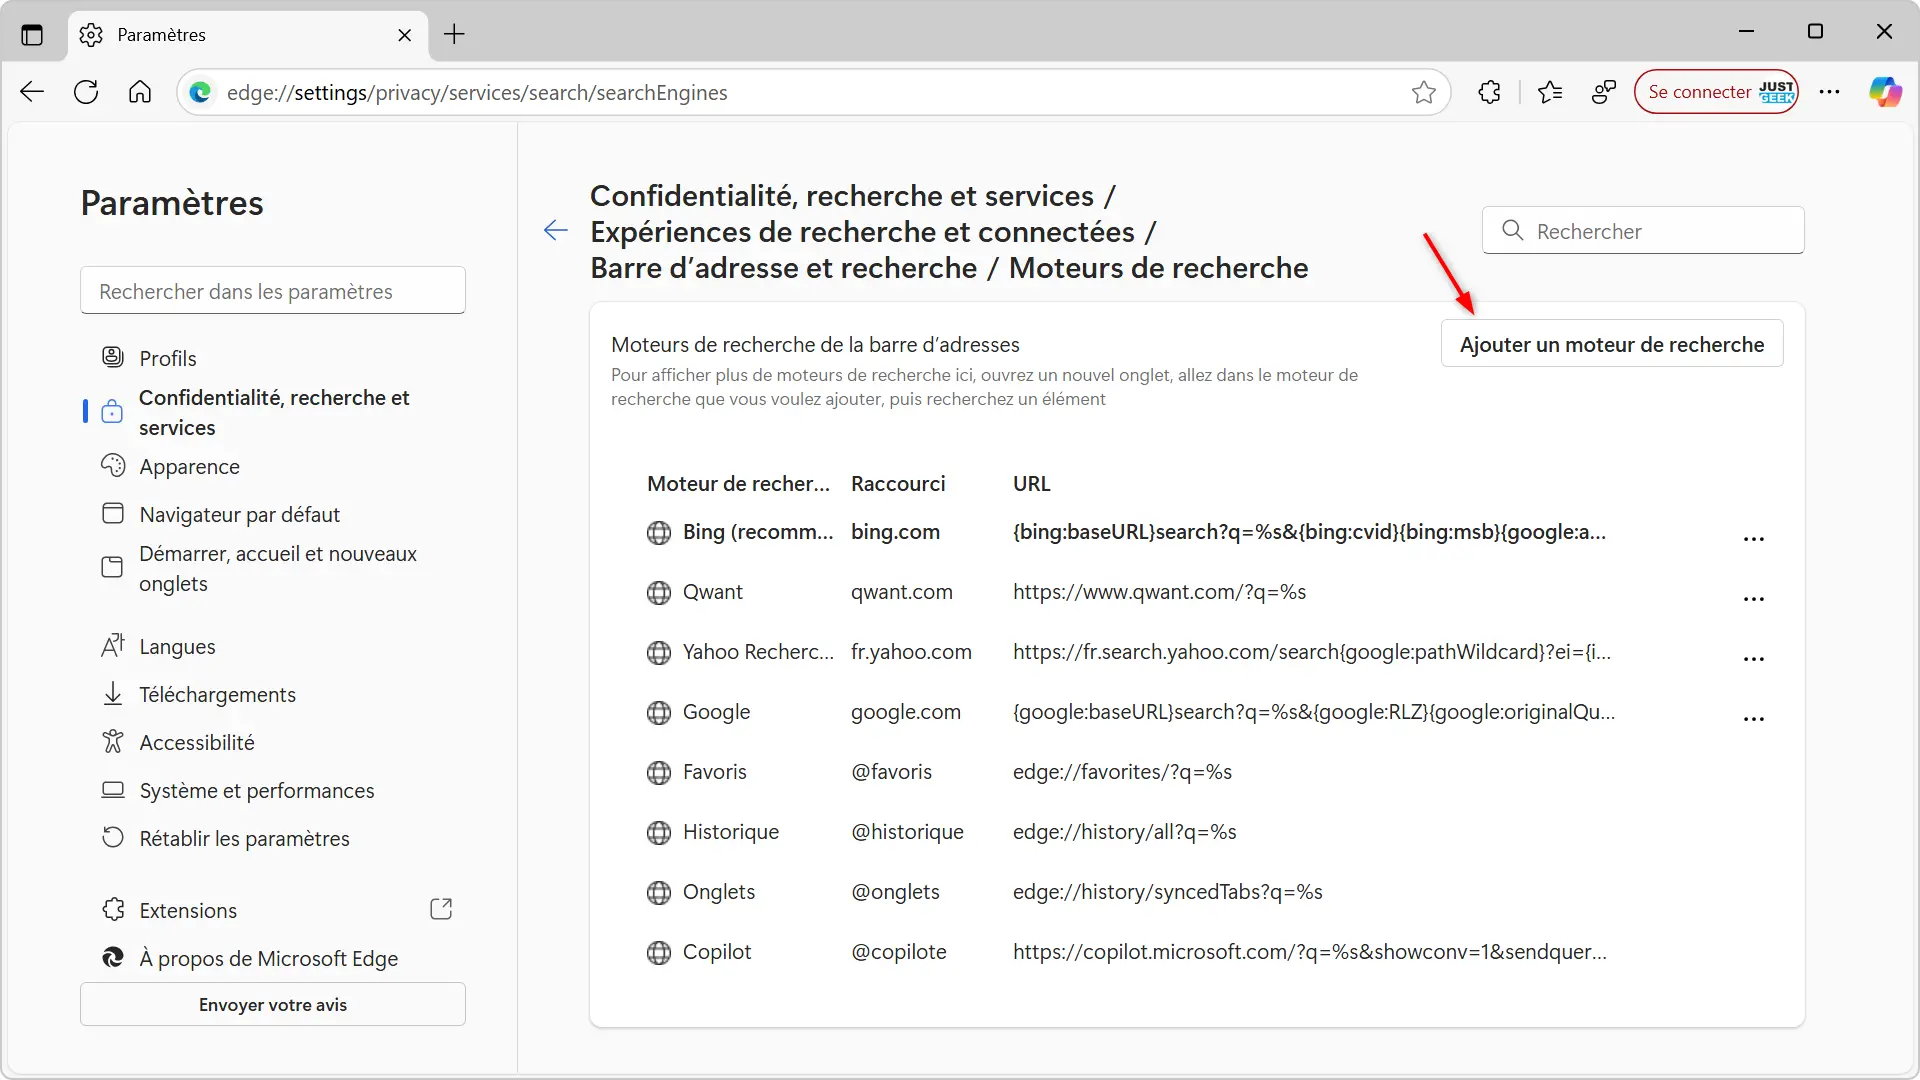Open Système et performances section
1920x1080 pixels.
[x=256, y=790]
